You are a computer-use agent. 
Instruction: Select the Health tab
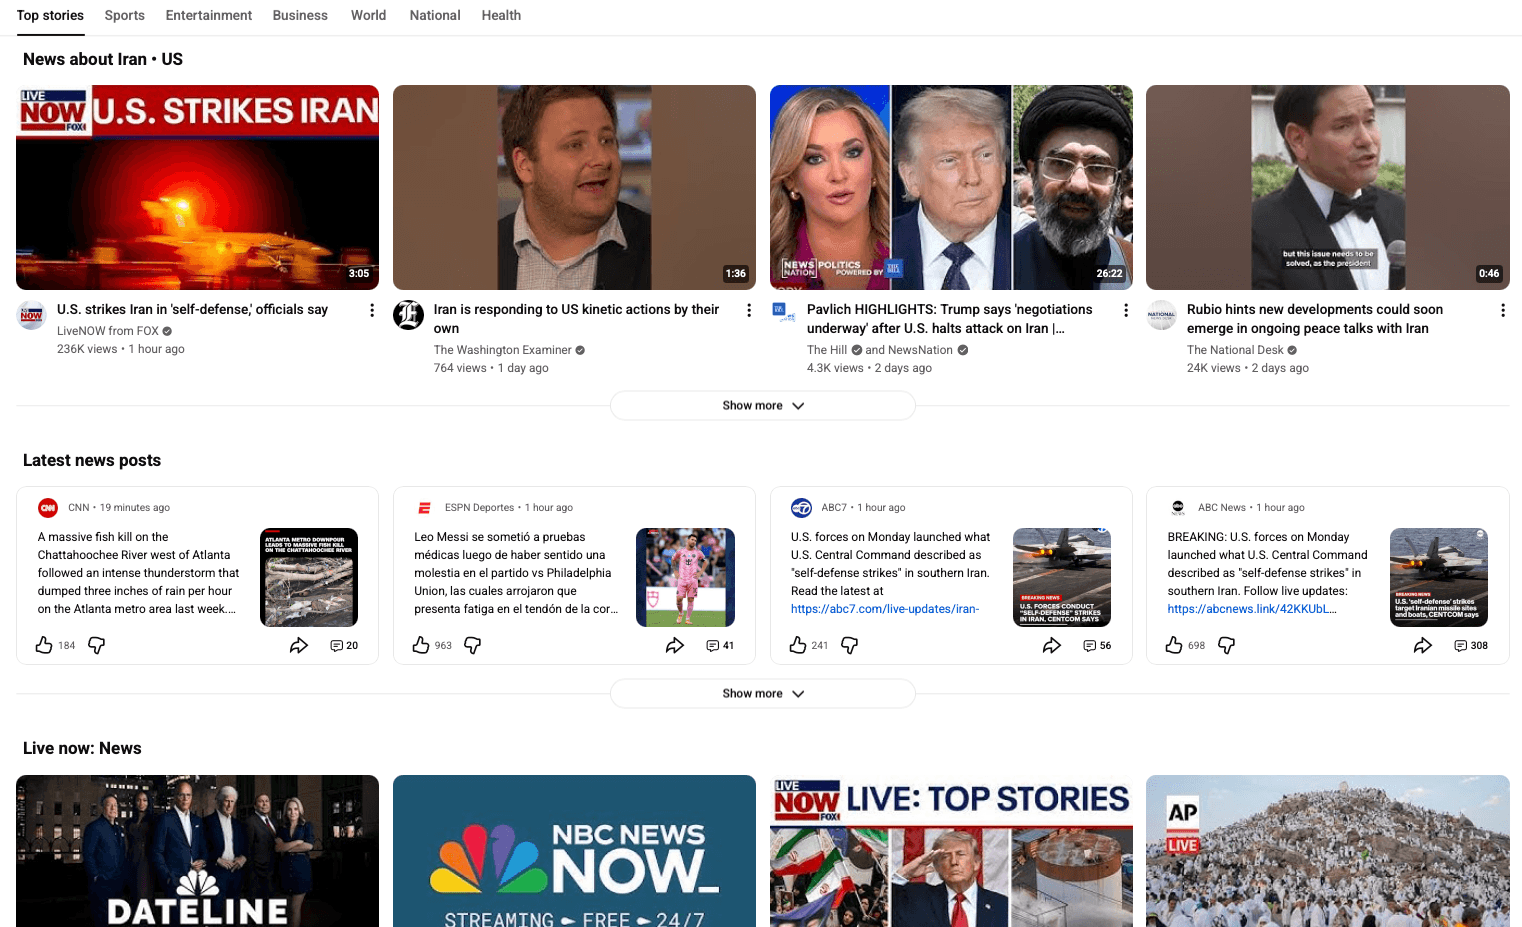tap(501, 15)
